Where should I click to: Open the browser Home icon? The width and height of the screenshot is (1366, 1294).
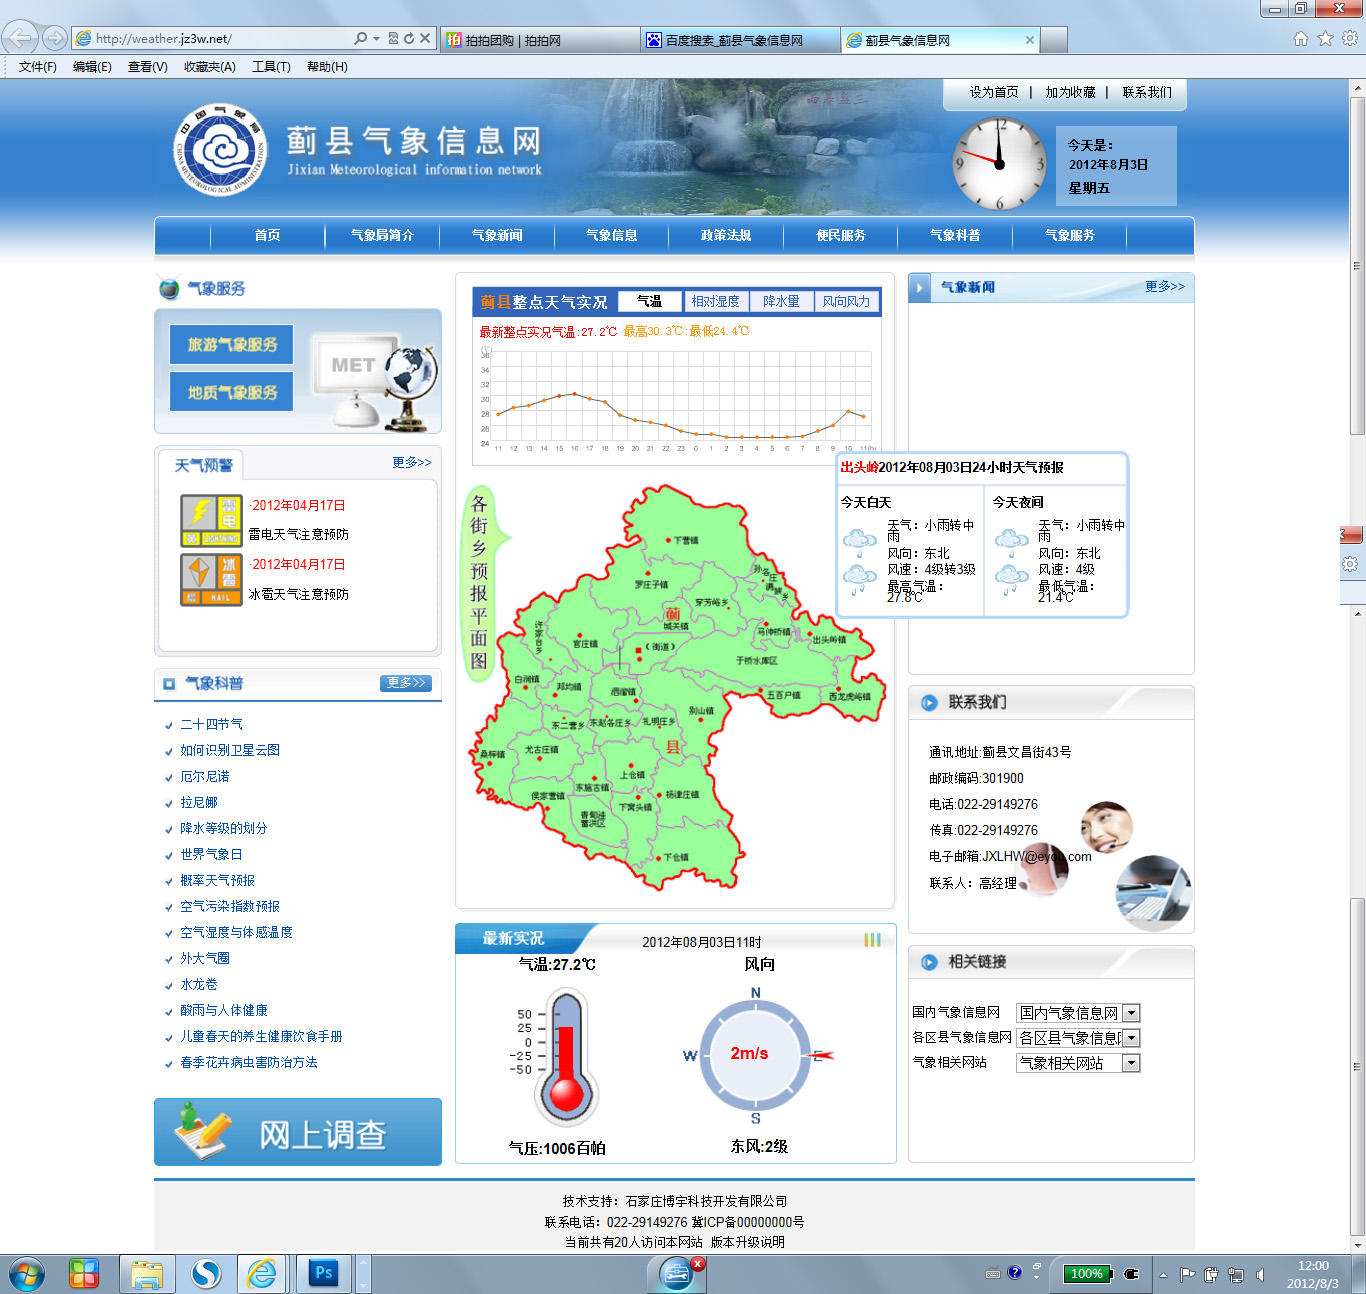tap(1300, 38)
